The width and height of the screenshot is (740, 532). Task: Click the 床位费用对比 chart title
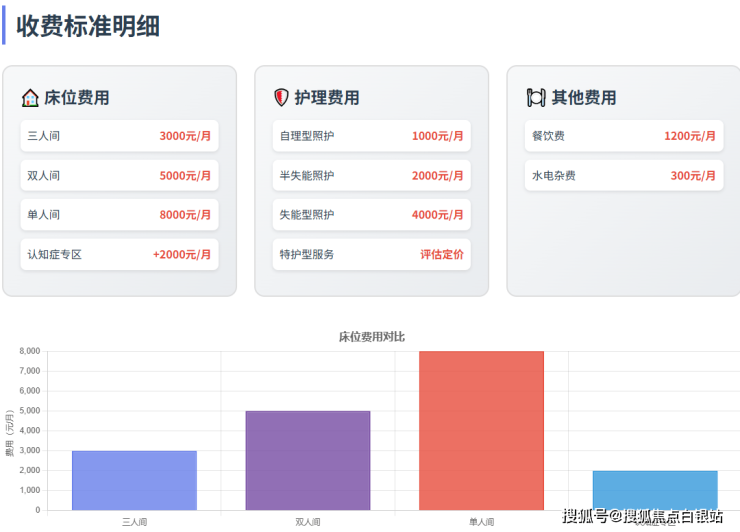pyautogui.click(x=372, y=337)
